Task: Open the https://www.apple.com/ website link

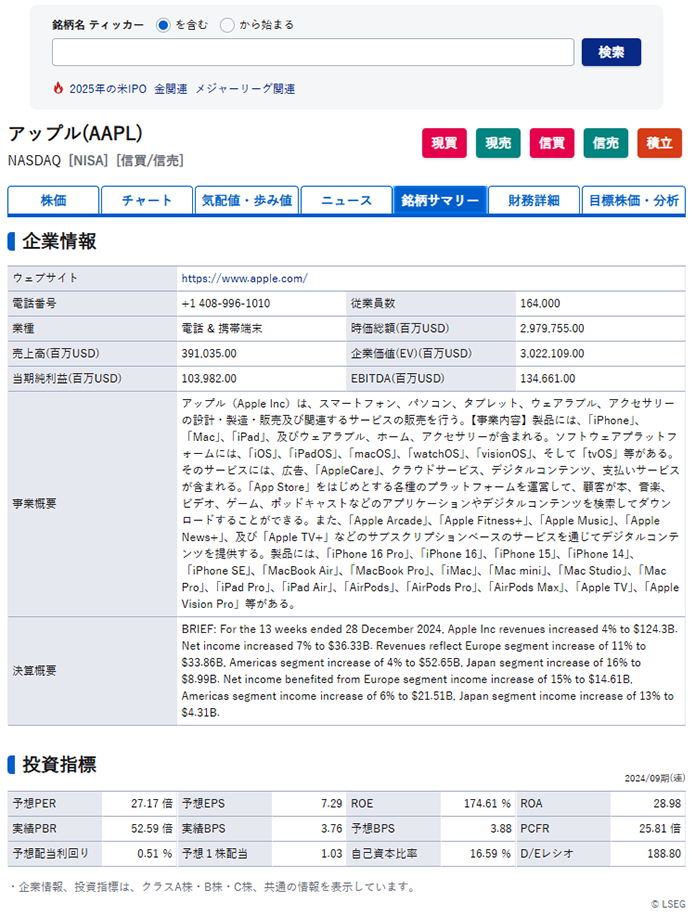Action: point(244,279)
